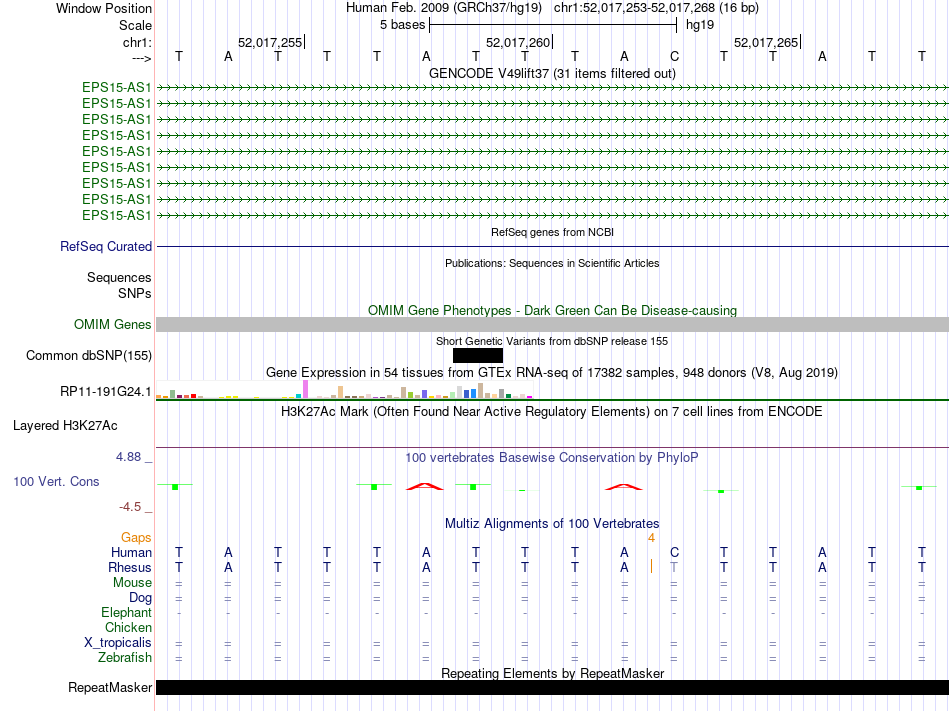Click the -4.5 lower scale value

coord(130,507)
